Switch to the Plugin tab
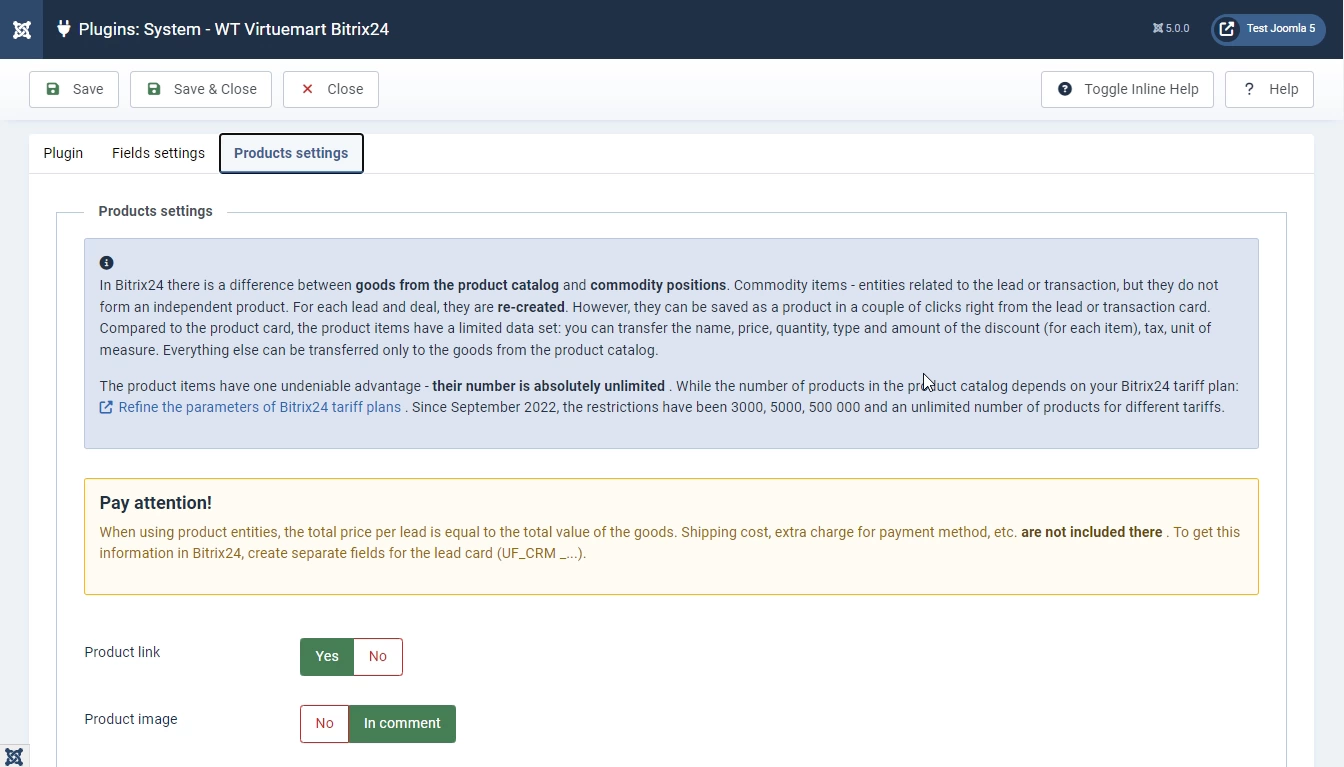The width and height of the screenshot is (1344, 767). tap(63, 153)
